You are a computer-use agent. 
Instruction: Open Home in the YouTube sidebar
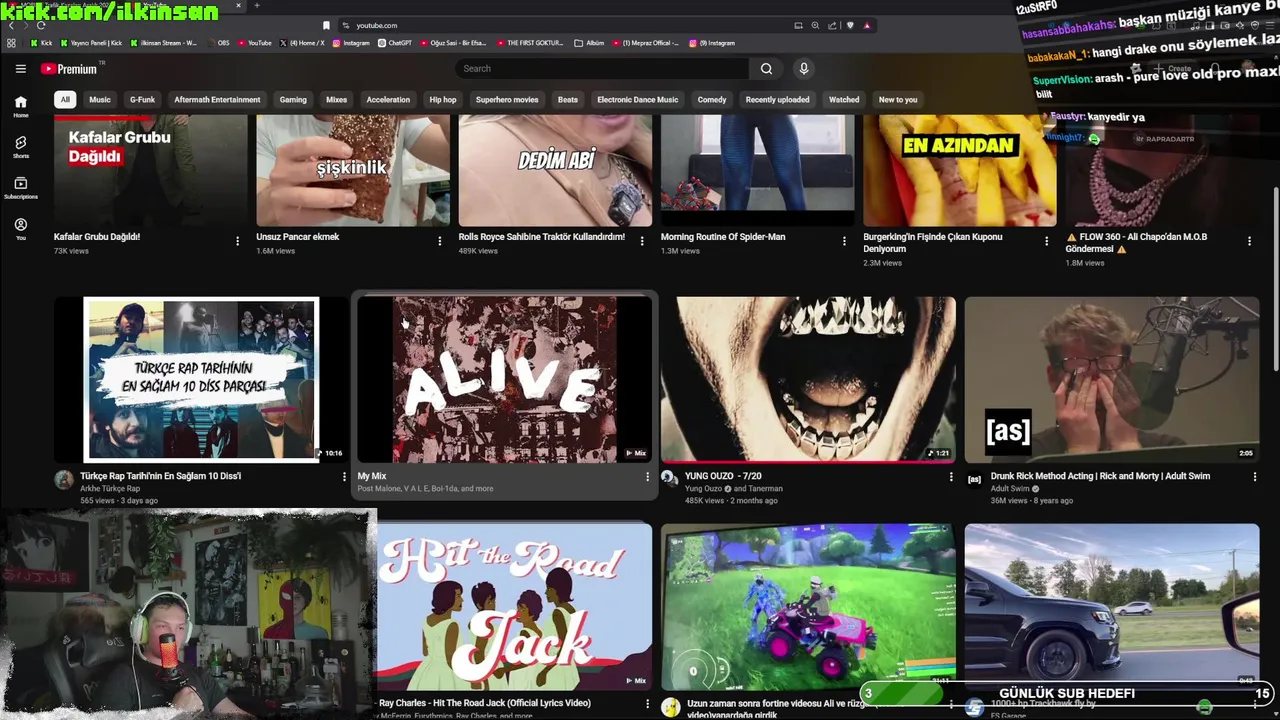pyautogui.click(x=21, y=107)
